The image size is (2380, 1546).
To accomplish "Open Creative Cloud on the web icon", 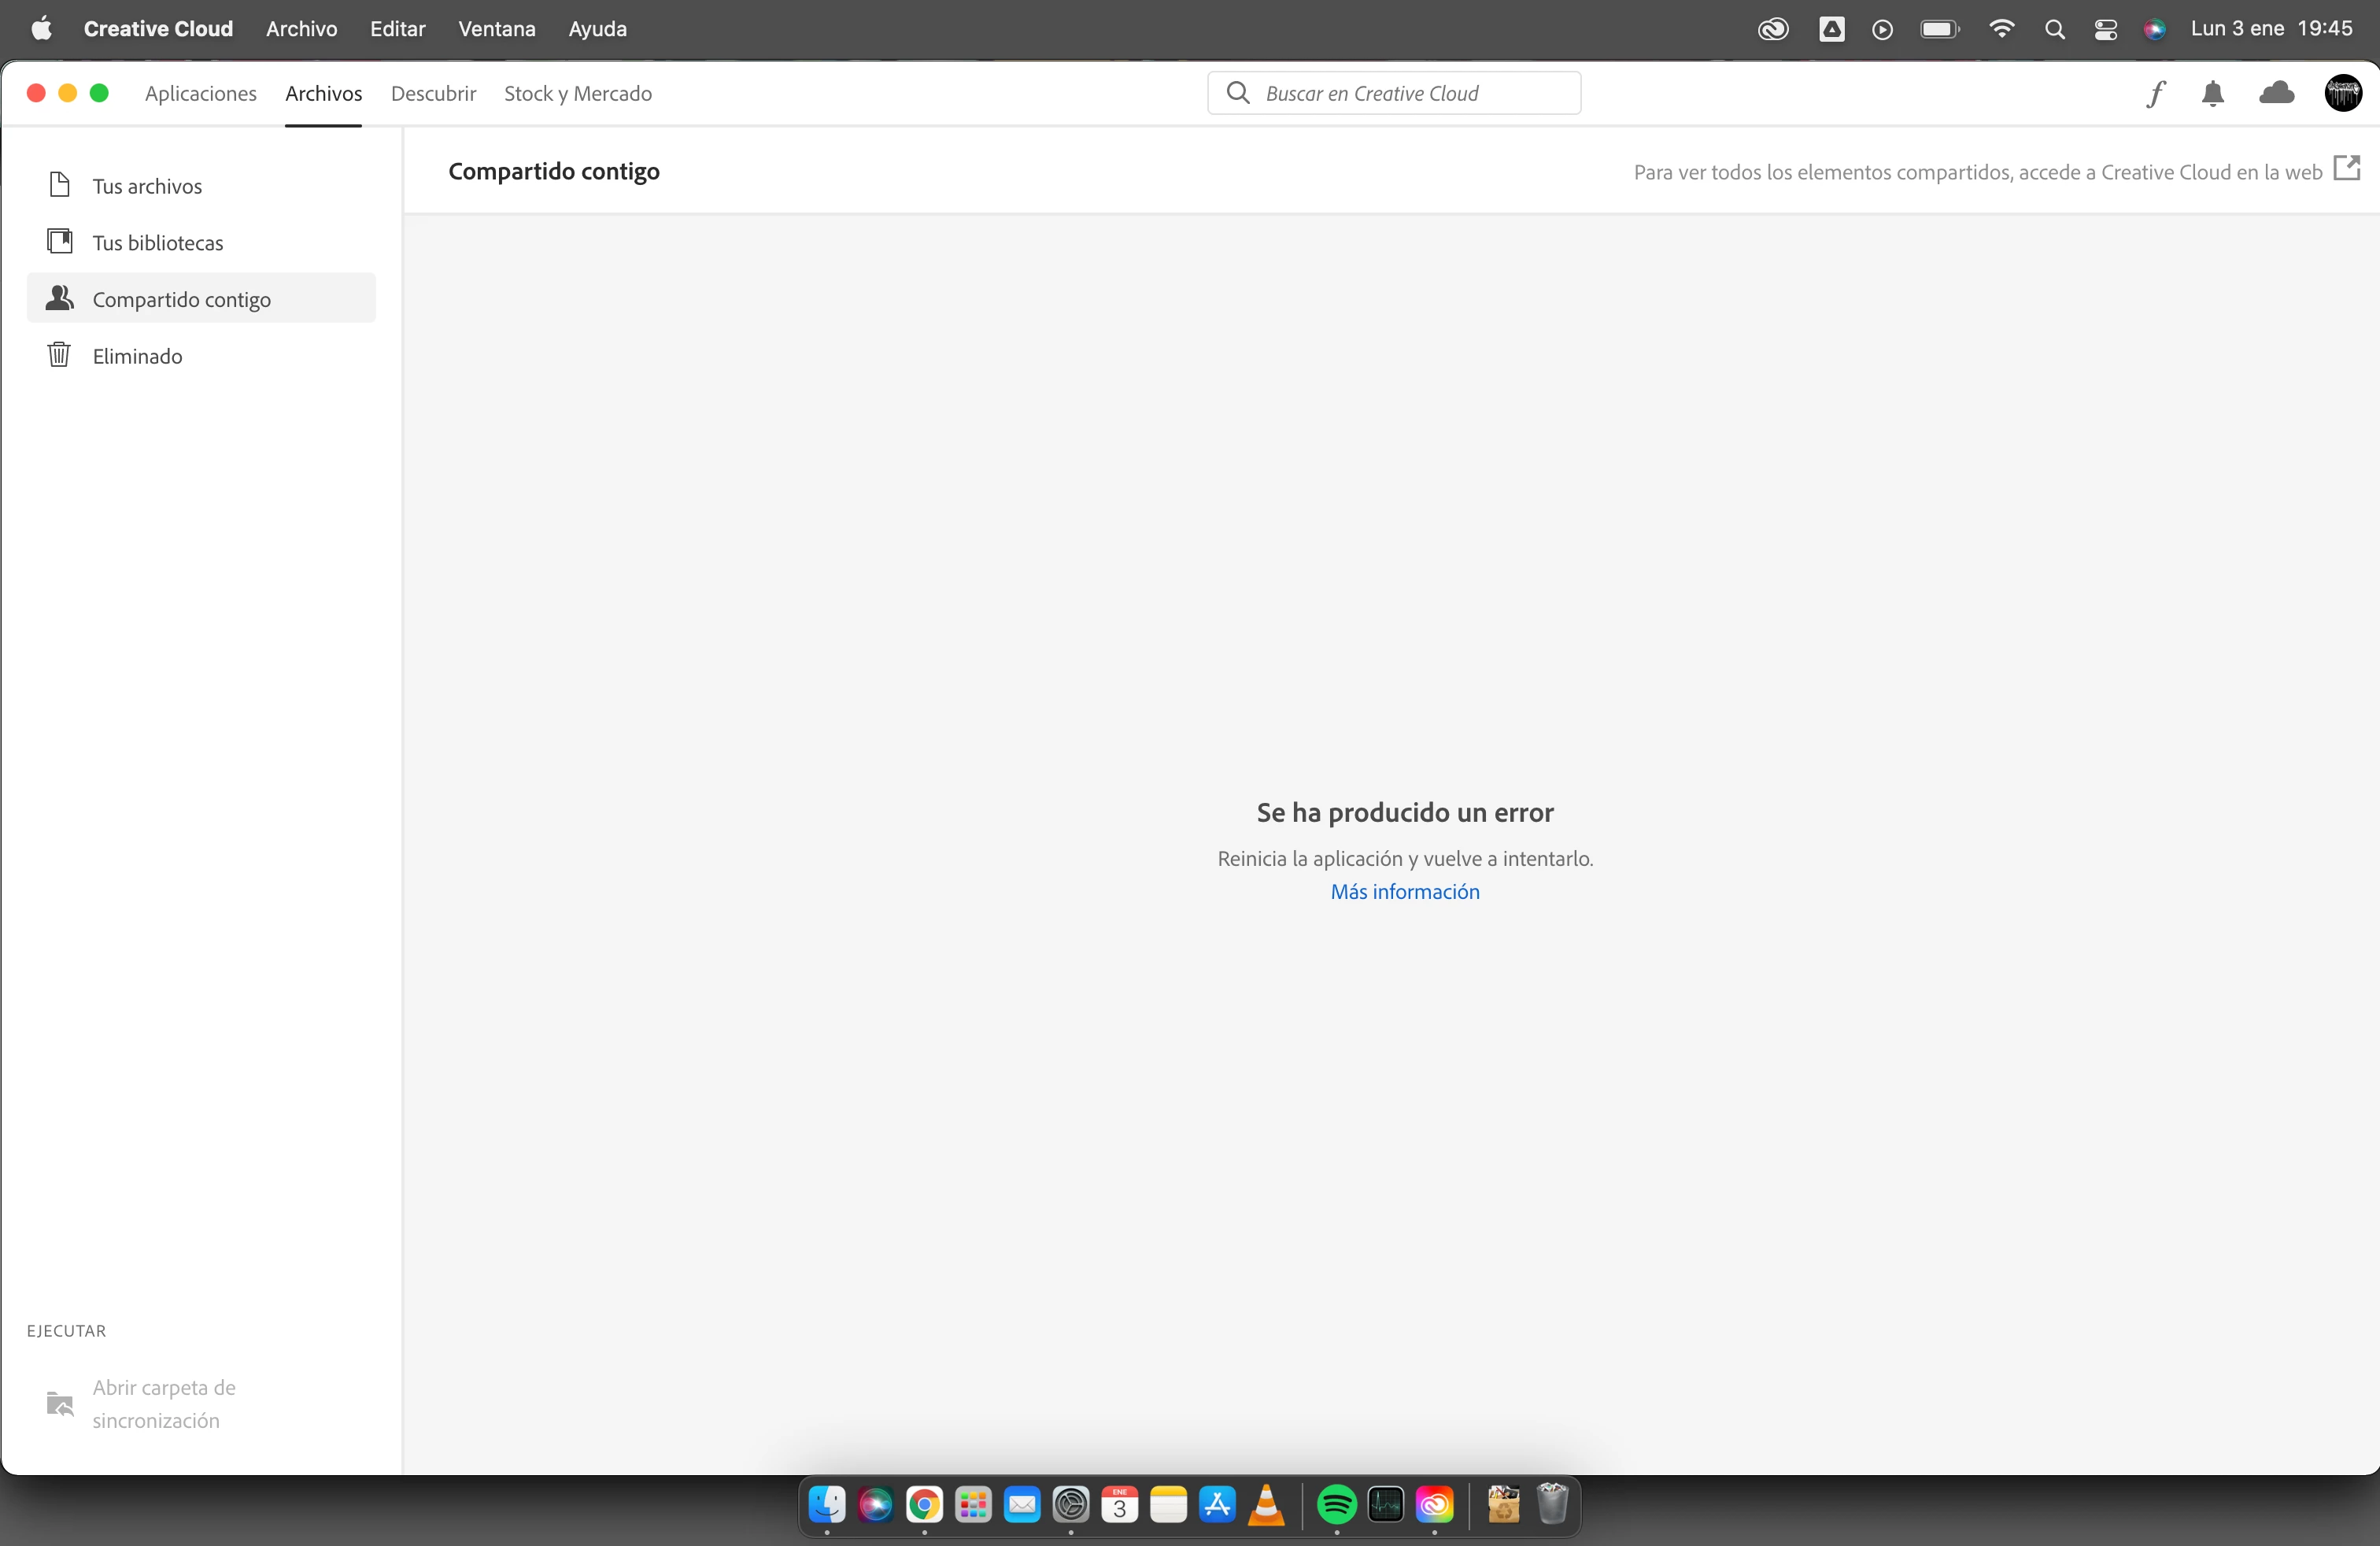I will (2346, 168).
